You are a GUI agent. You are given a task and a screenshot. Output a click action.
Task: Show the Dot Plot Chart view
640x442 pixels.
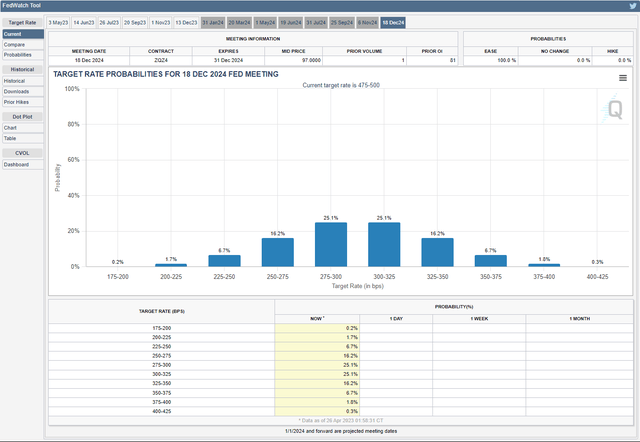click(x=11, y=128)
